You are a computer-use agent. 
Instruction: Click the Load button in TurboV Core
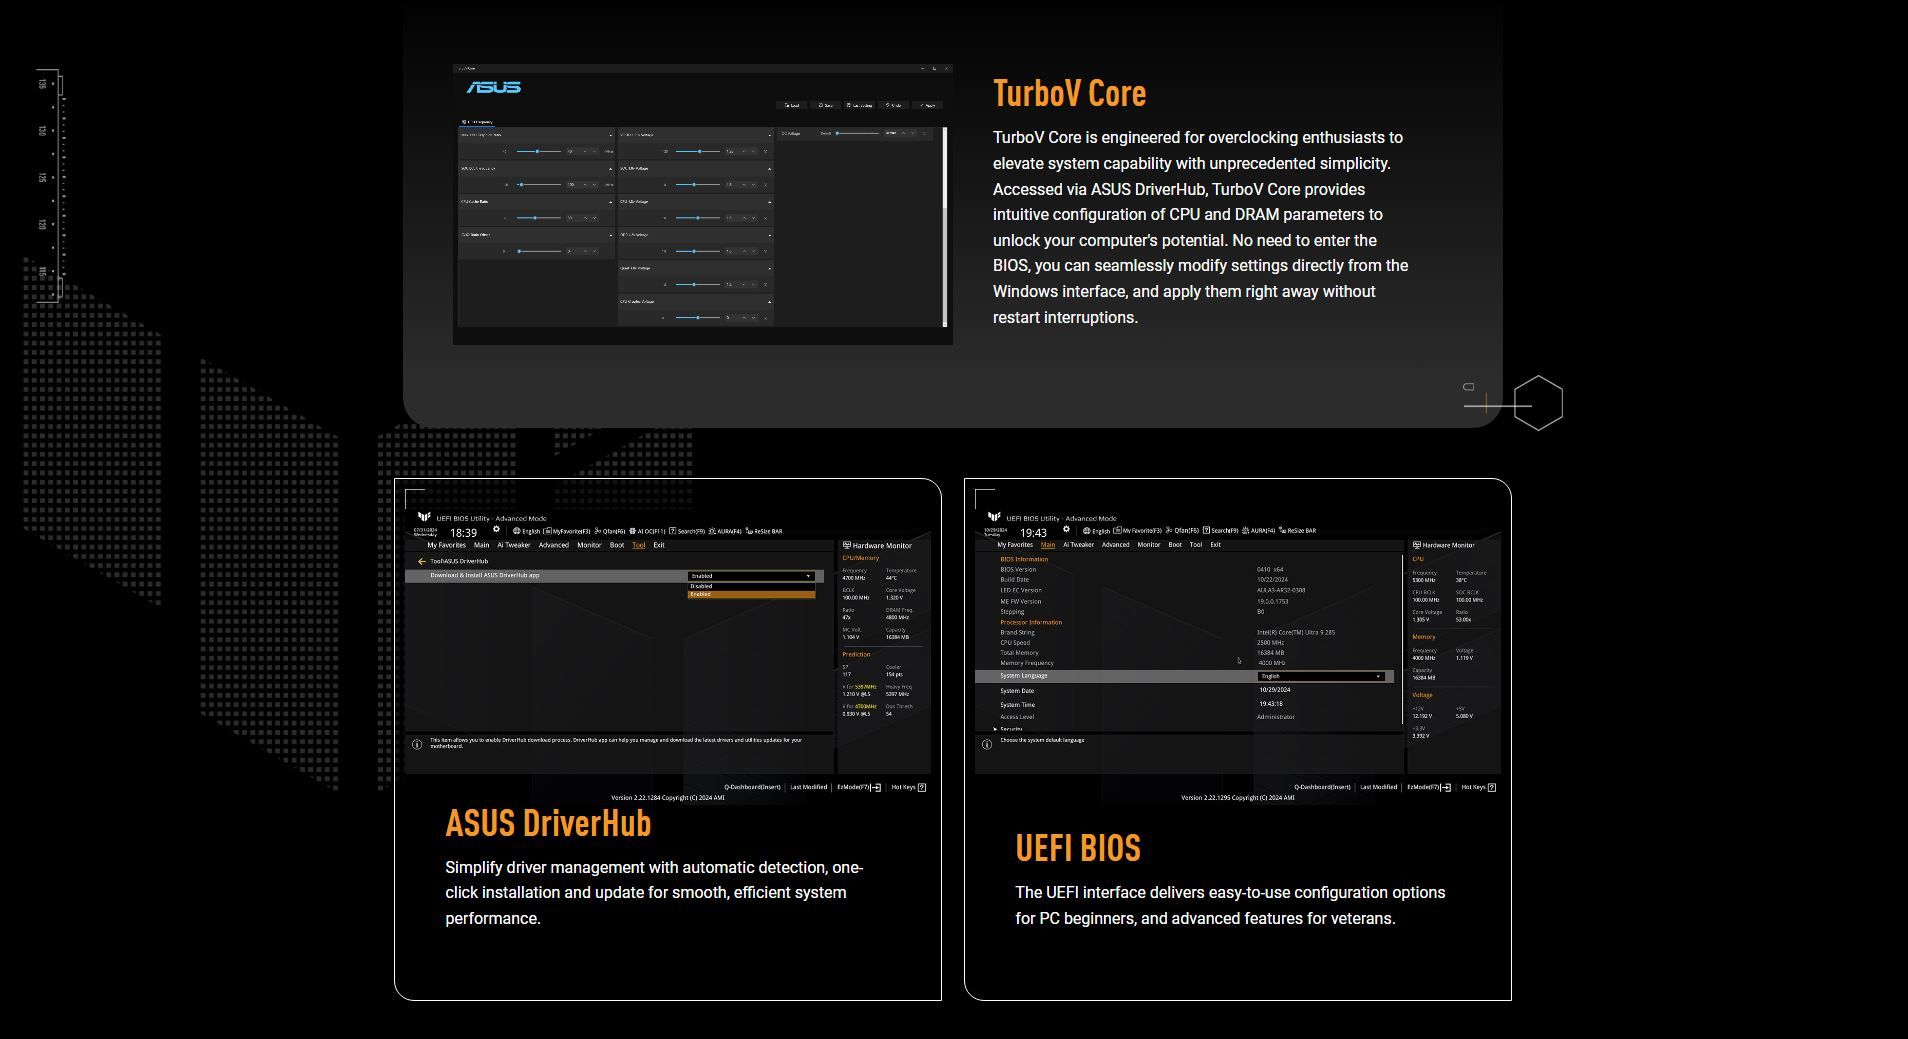[791, 105]
